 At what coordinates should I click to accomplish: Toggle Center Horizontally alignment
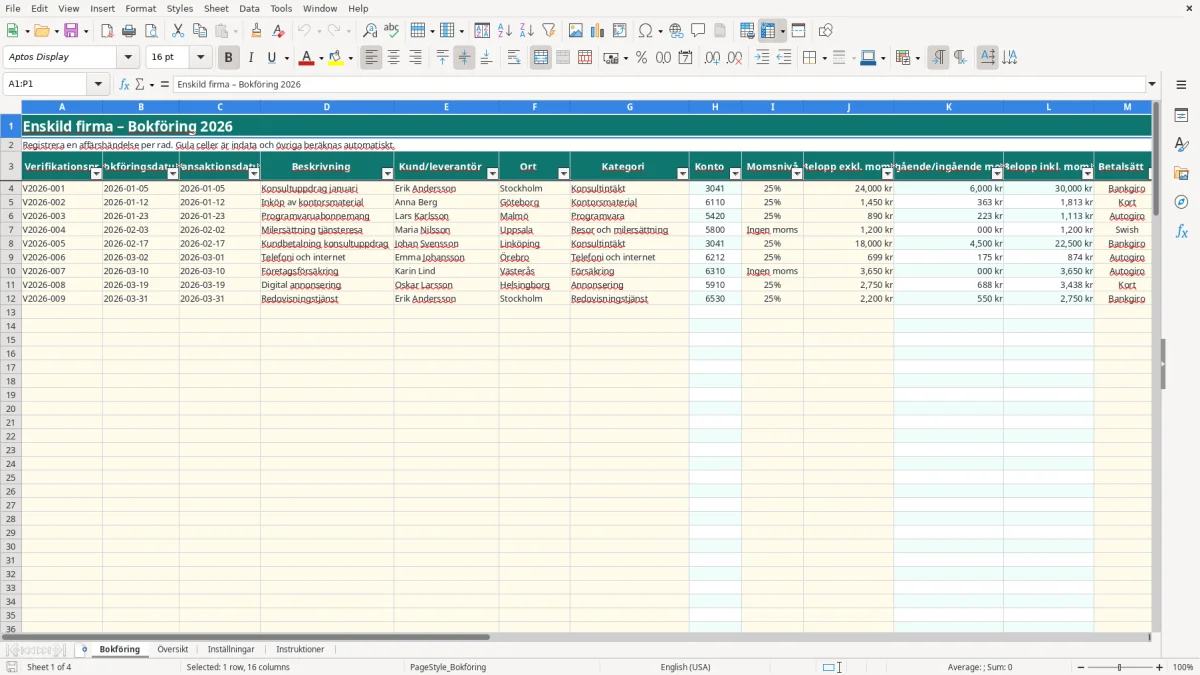tap(394, 58)
